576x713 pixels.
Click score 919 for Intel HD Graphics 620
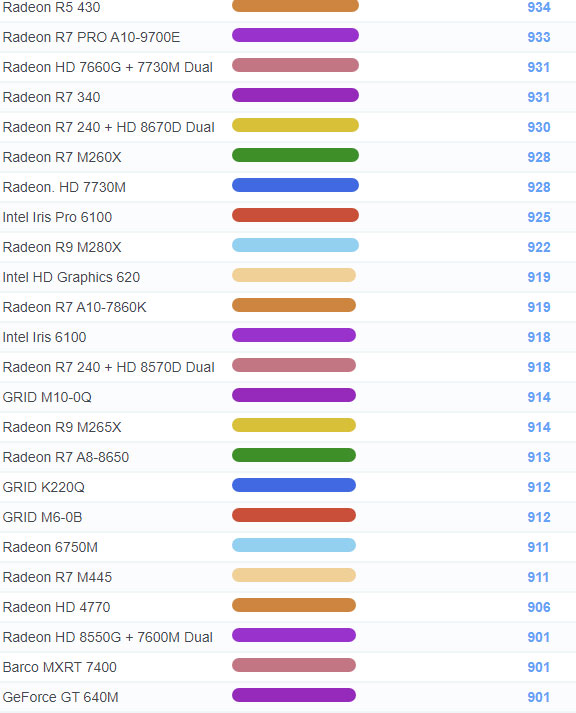[539, 277]
